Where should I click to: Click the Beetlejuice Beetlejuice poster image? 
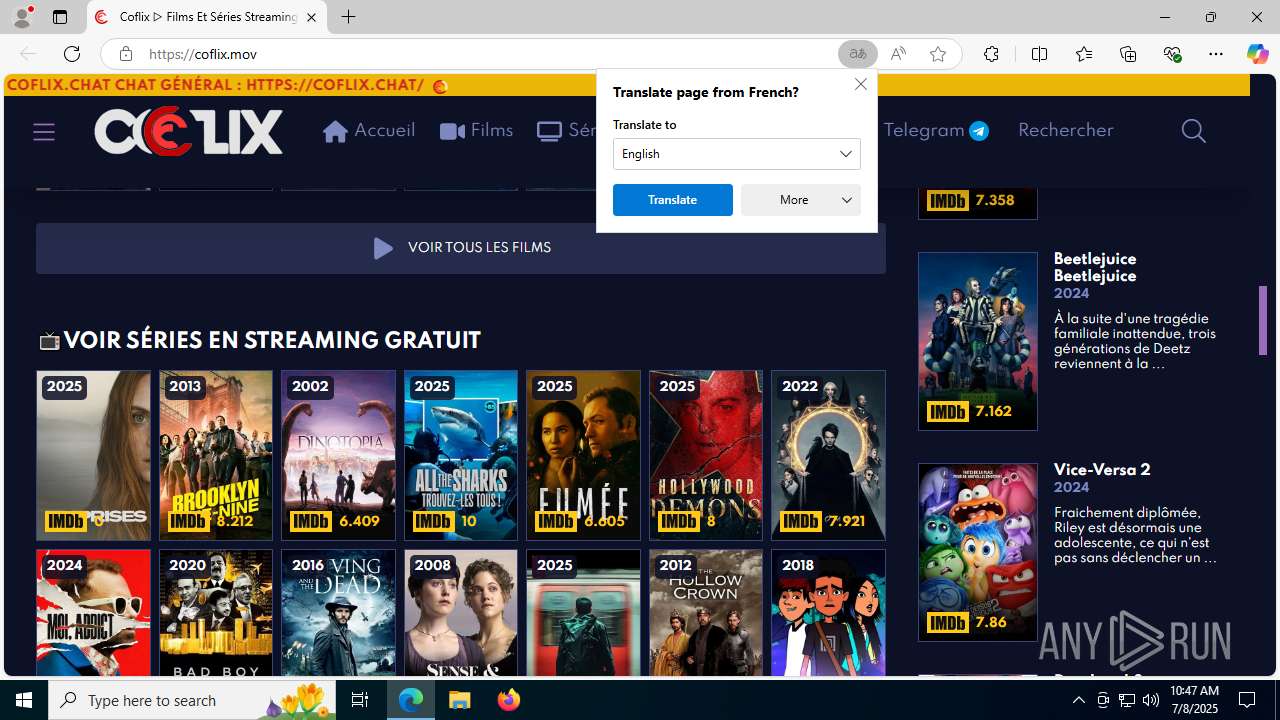click(977, 341)
